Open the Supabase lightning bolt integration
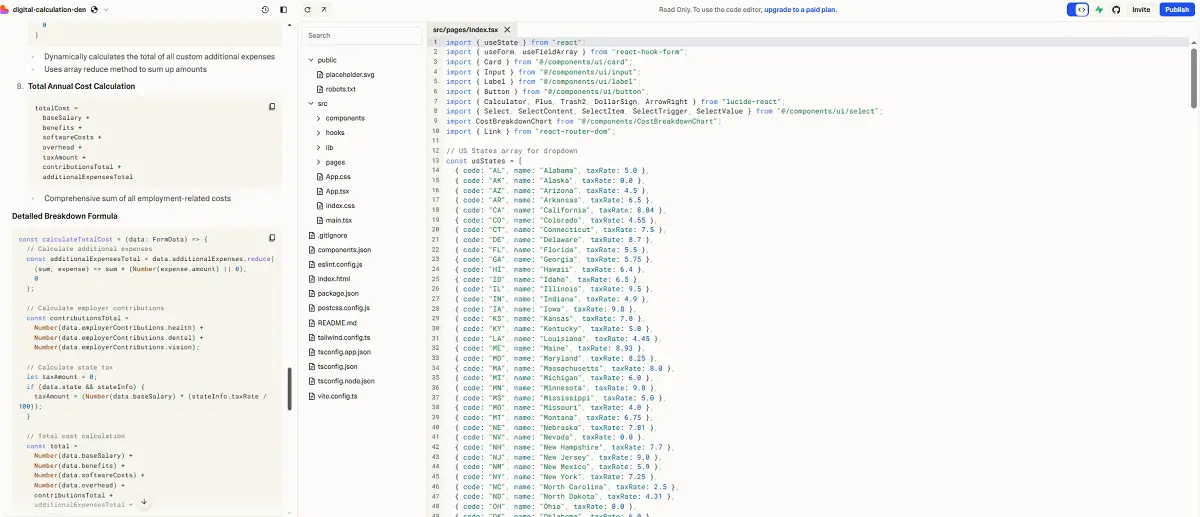The width and height of the screenshot is (1200, 517). (x=1100, y=9)
